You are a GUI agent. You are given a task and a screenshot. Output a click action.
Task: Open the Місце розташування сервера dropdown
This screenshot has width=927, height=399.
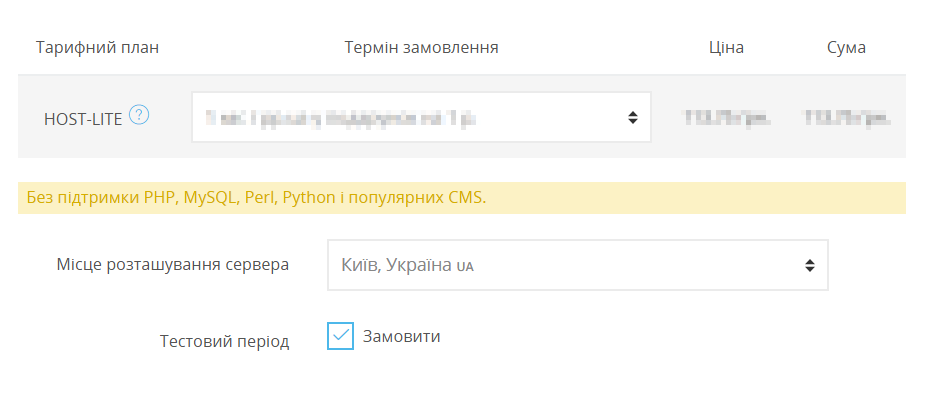coord(578,265)
